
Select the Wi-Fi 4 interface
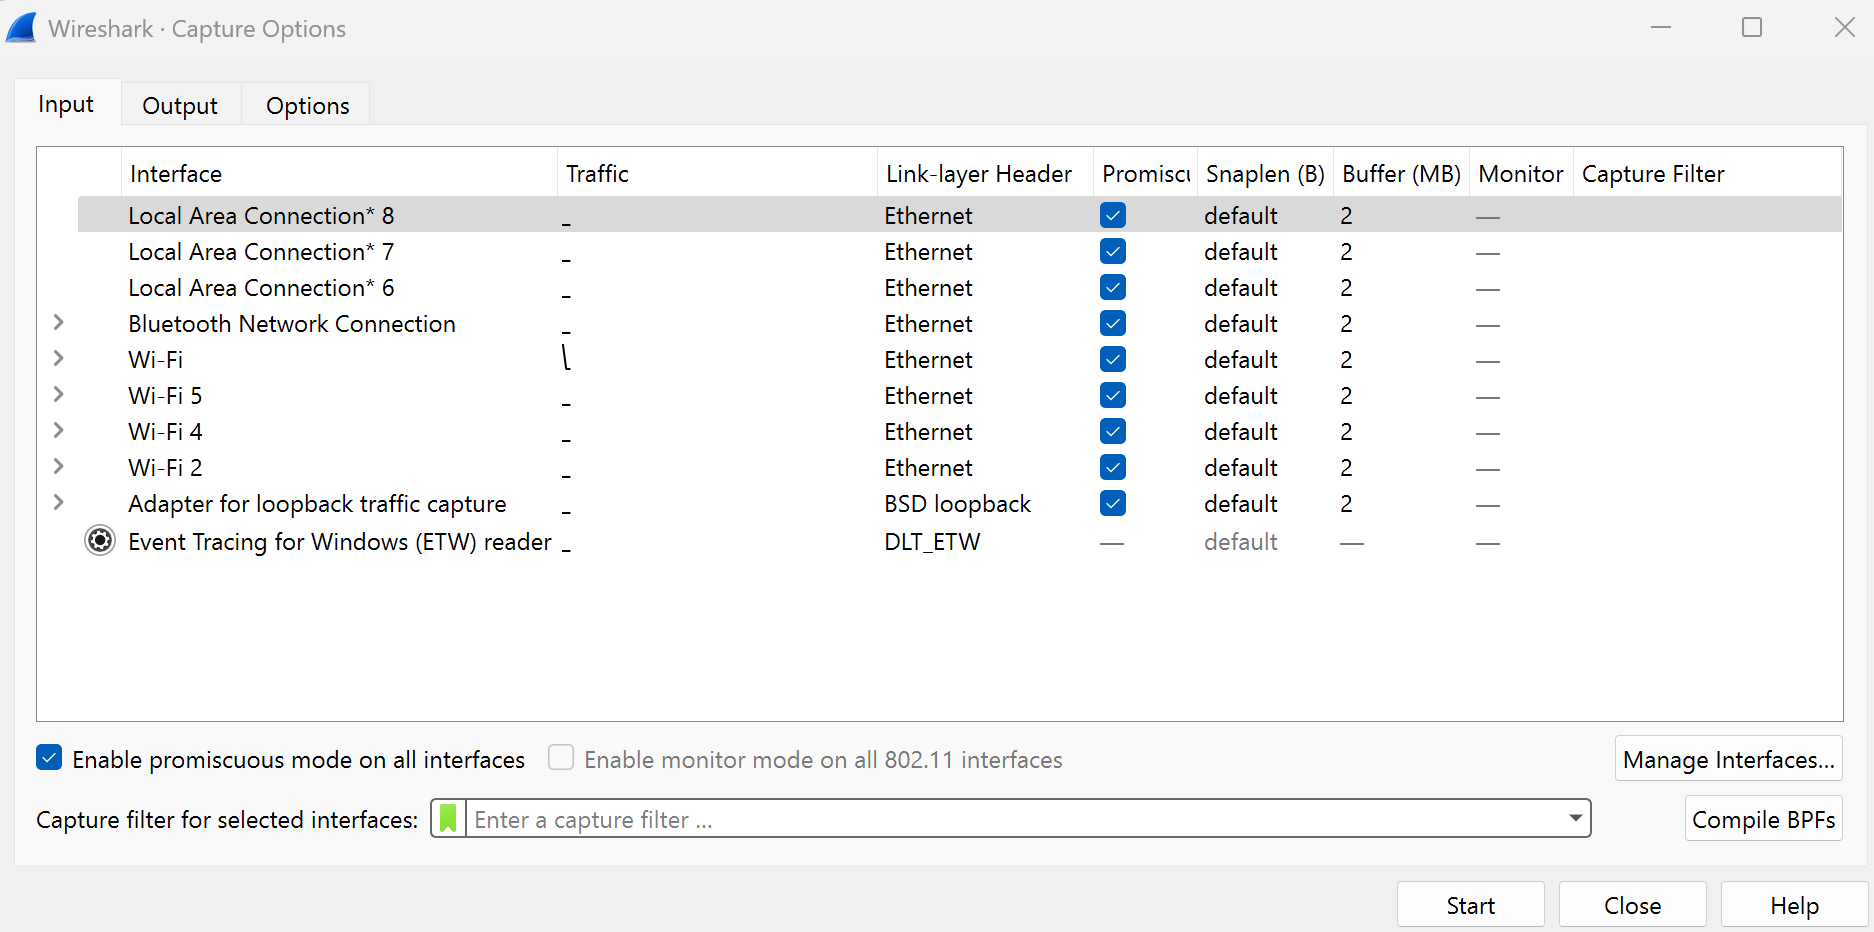(x=165, y=431)
